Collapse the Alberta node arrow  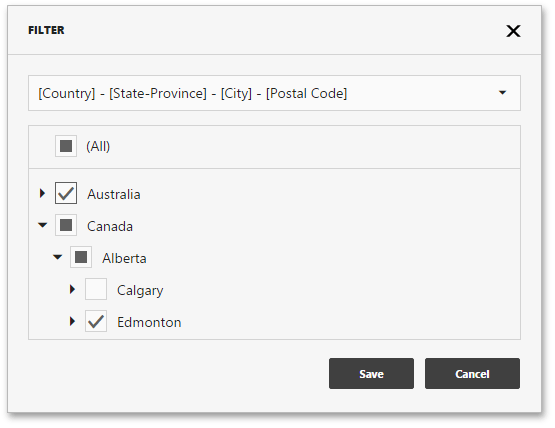(x=57, y=257)
